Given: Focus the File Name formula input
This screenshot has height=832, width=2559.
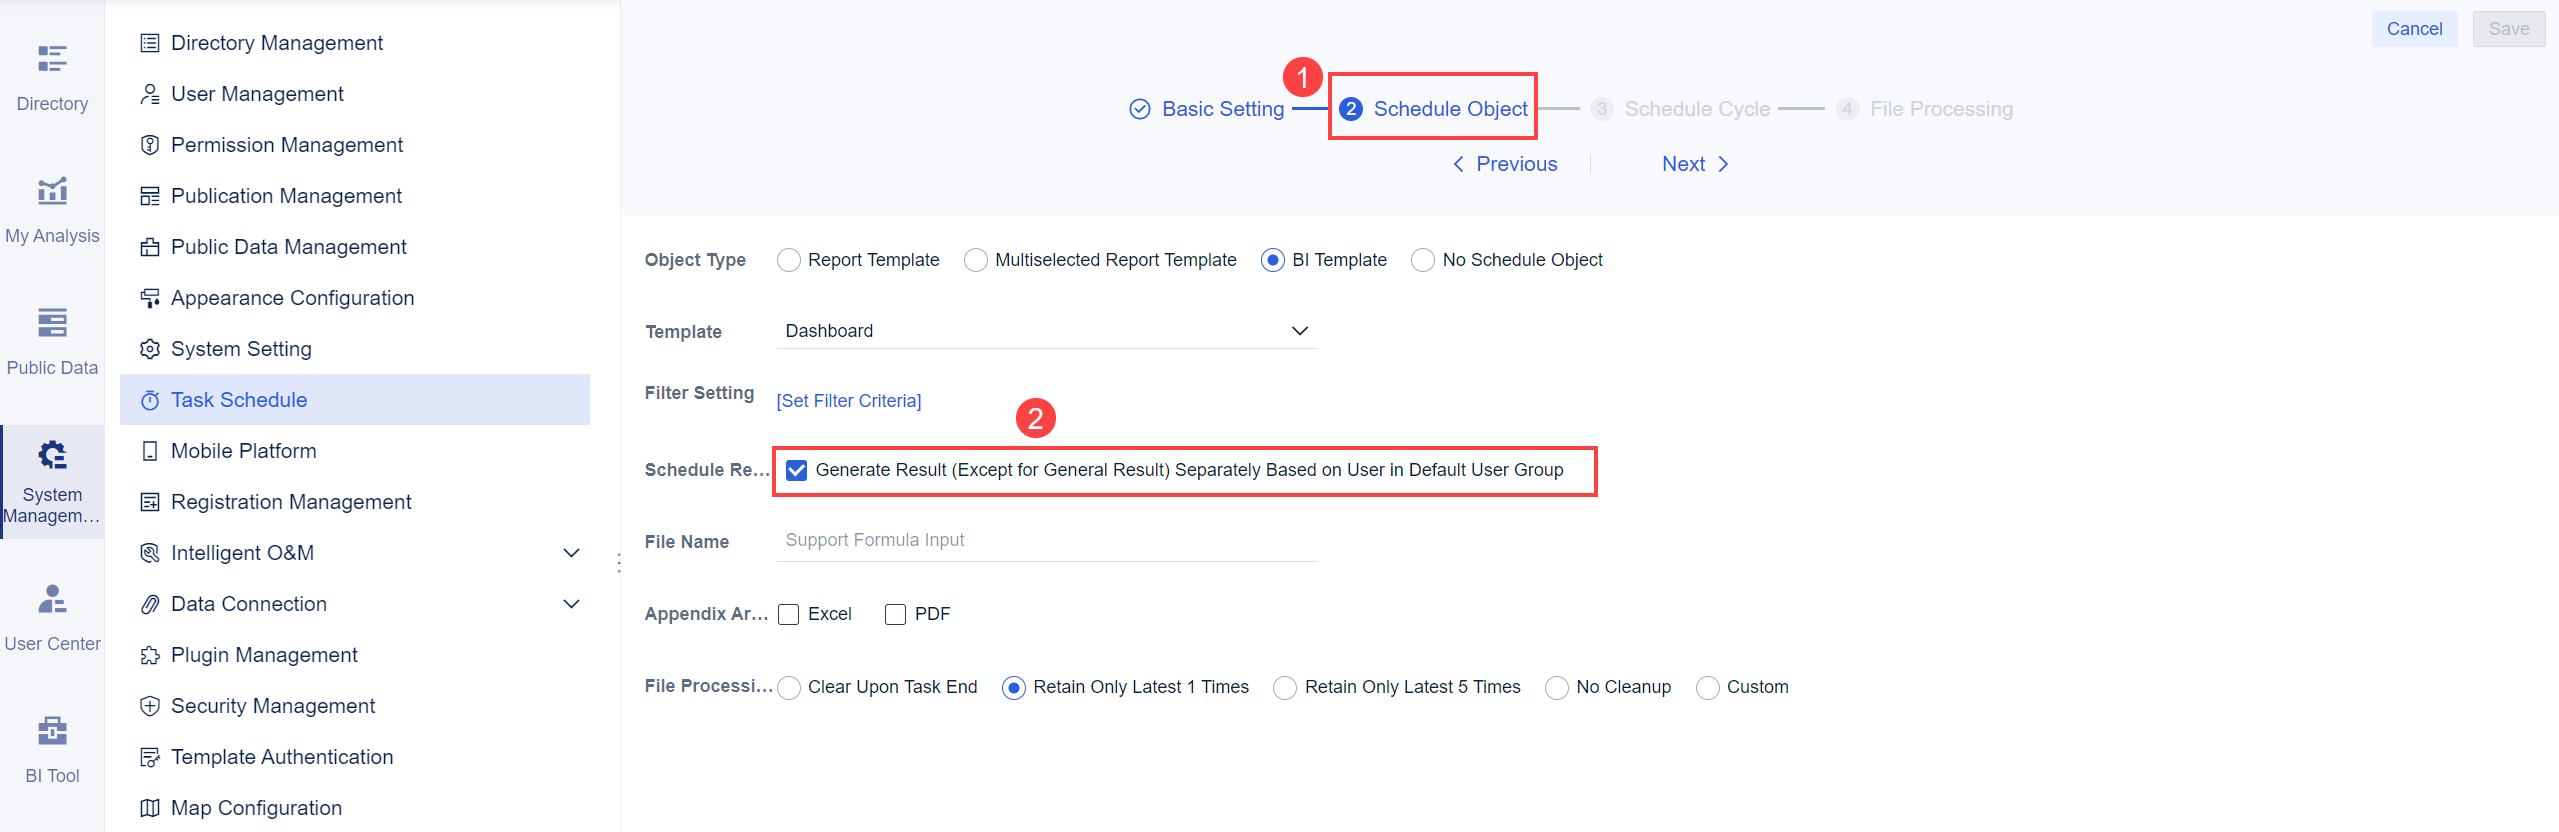Looking at the screenshot, I should pyautogui.click(x=1046, y=541).
